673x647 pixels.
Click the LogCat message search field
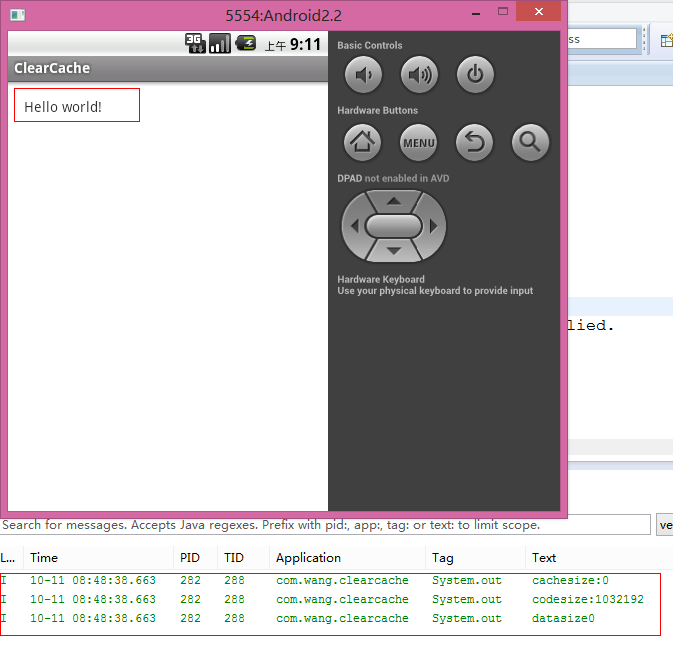[325, 525]
